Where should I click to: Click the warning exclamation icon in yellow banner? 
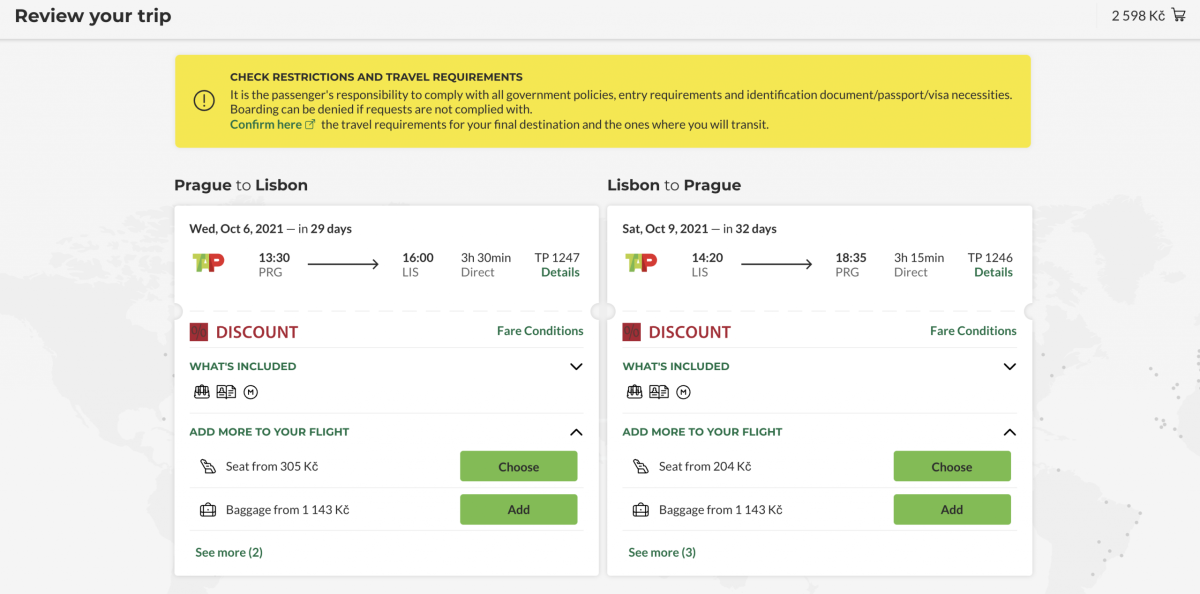[x=204, y=101]
